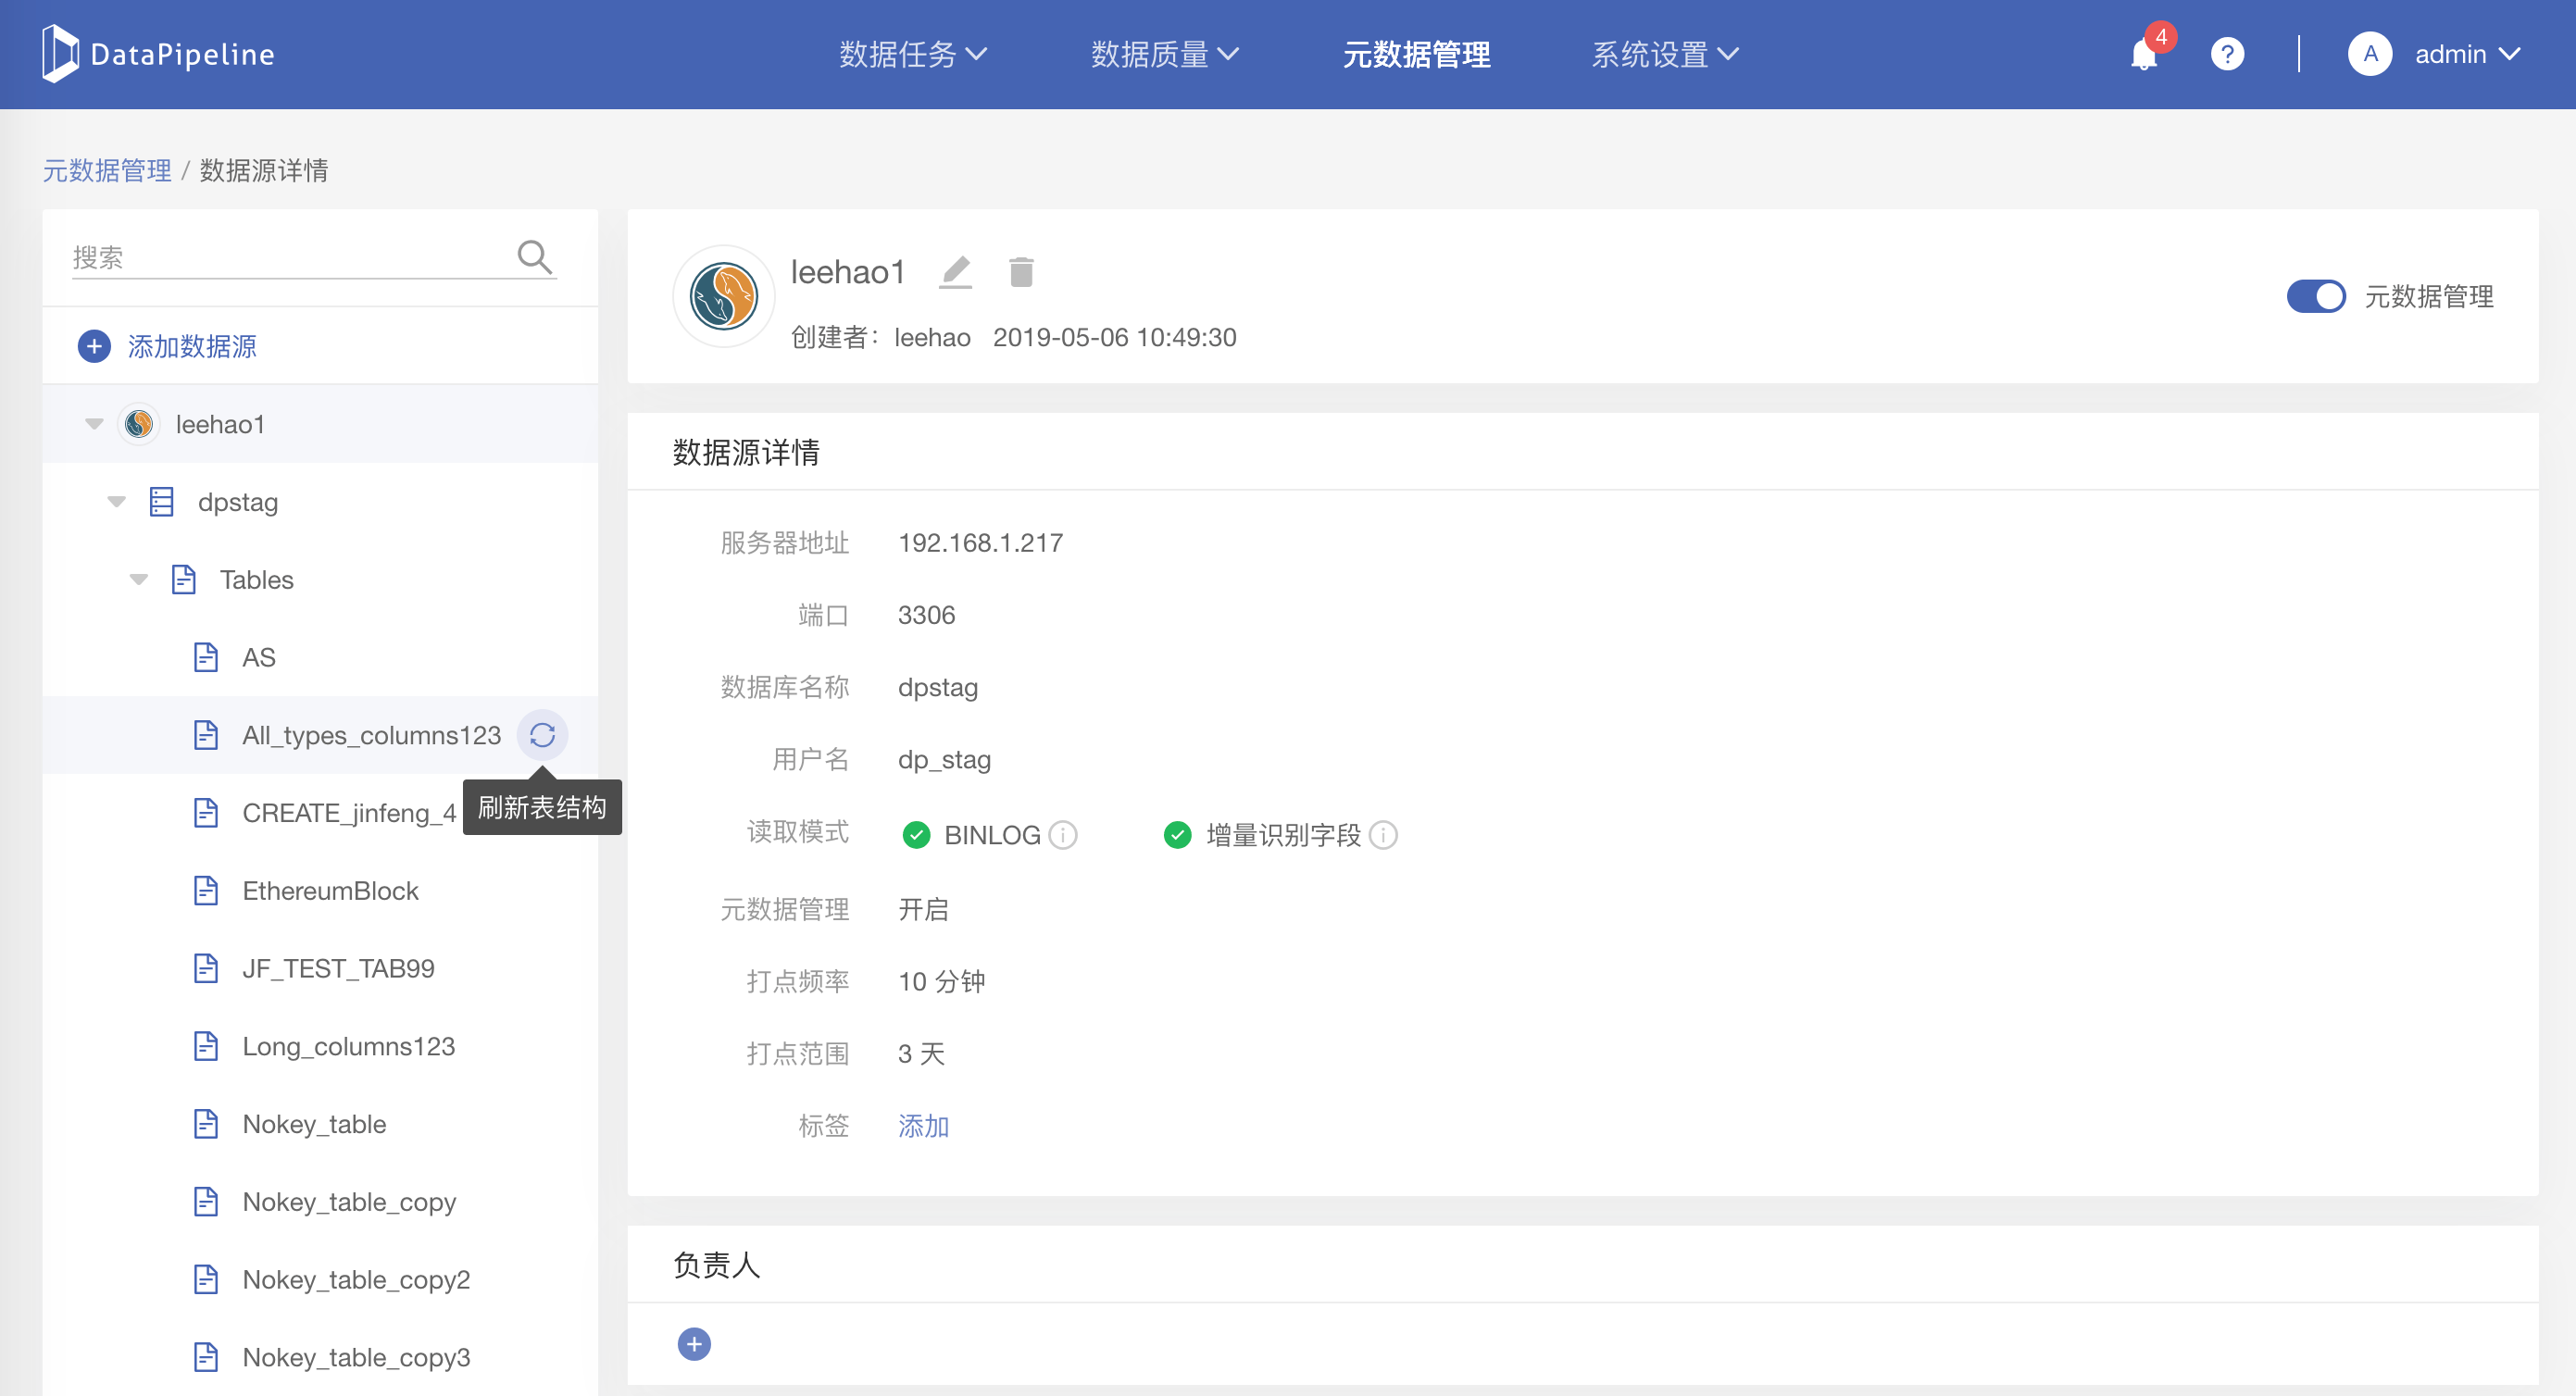
Task: Click the trash delete icon beside leehao1
Action: click(1021, 272)
